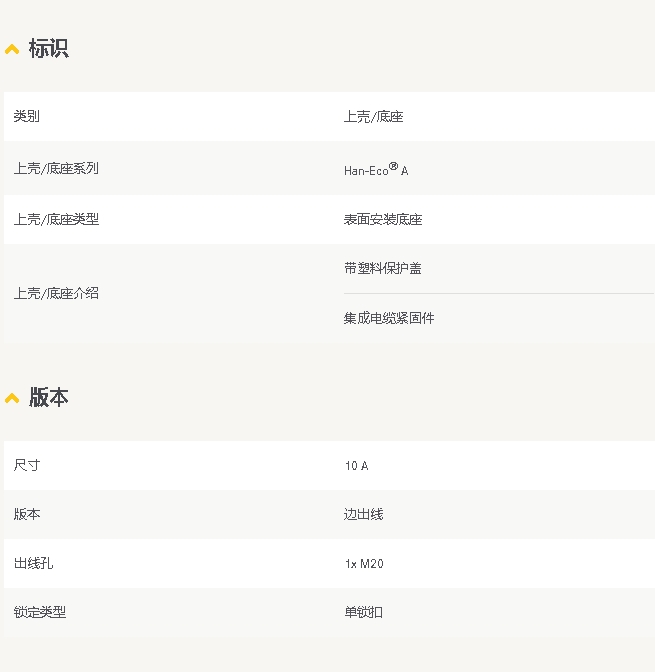Select the 出线孔 row label
Screen dimensions: 655x672
(34, 564)
